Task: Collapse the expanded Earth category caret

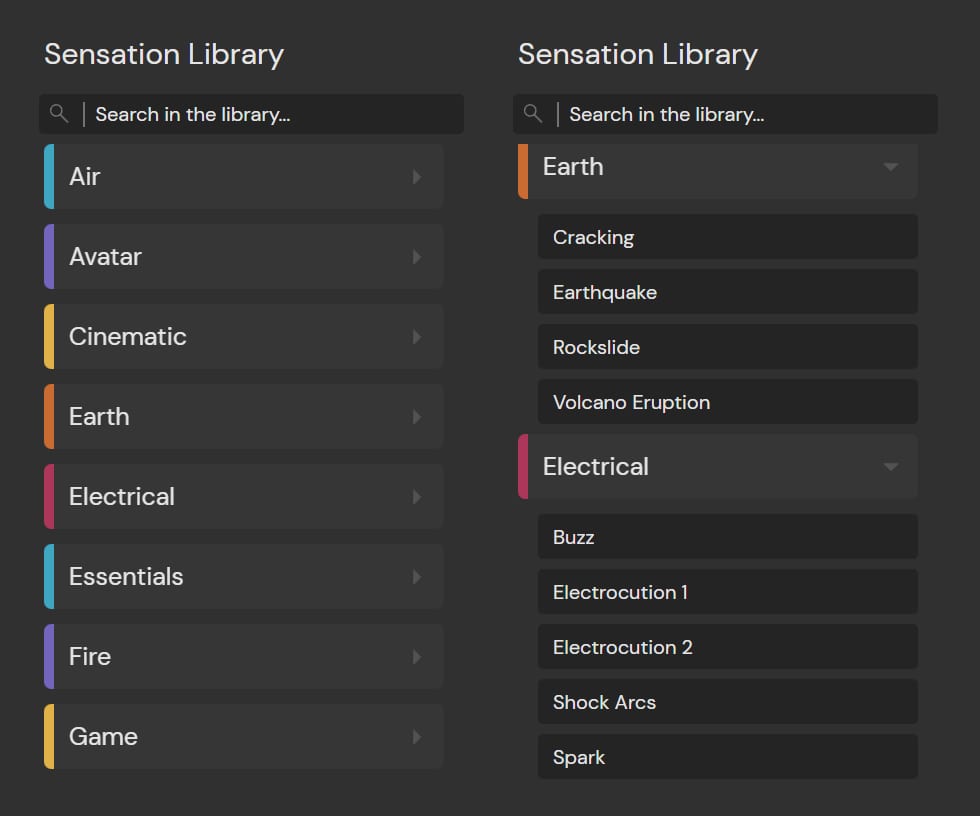Action: [891, 167]
